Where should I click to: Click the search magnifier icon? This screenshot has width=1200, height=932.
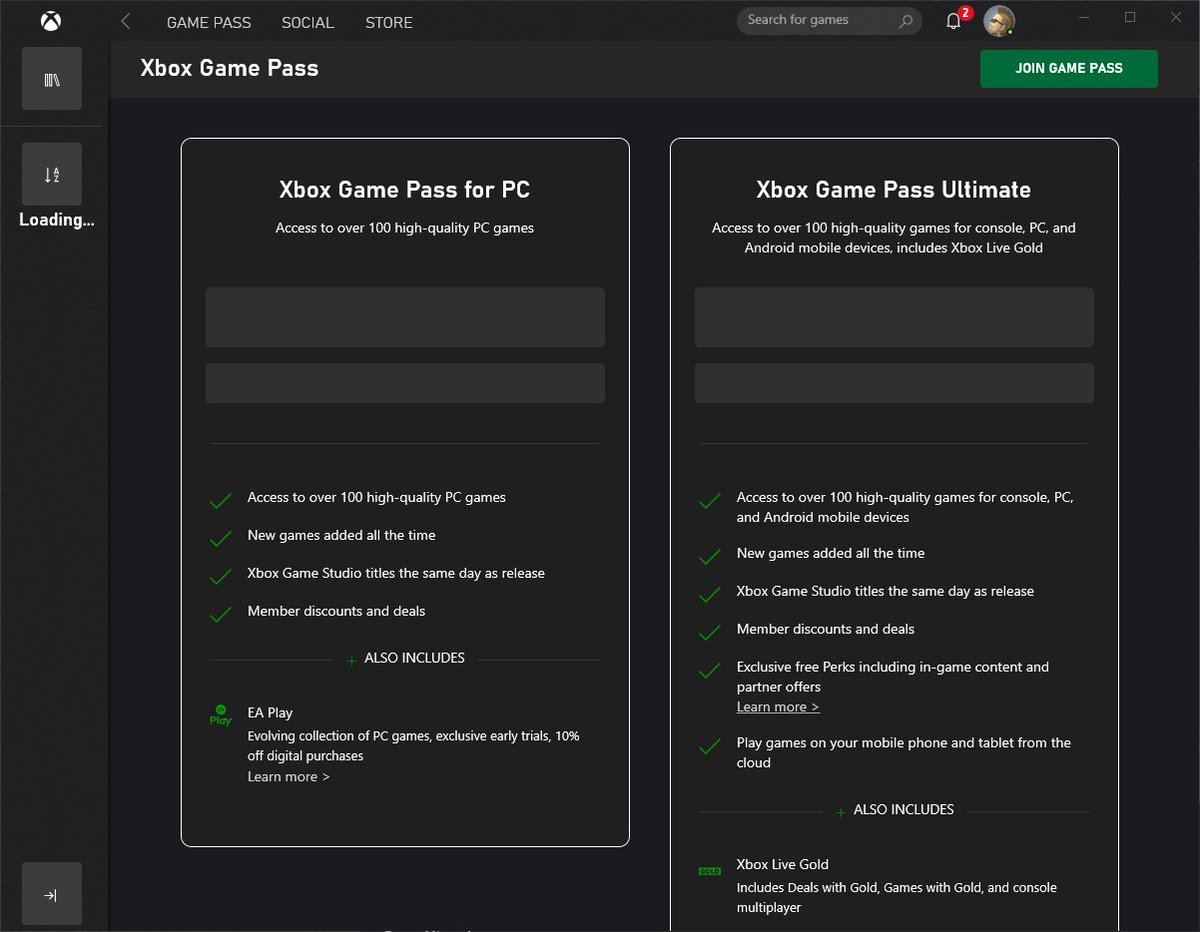906,21
